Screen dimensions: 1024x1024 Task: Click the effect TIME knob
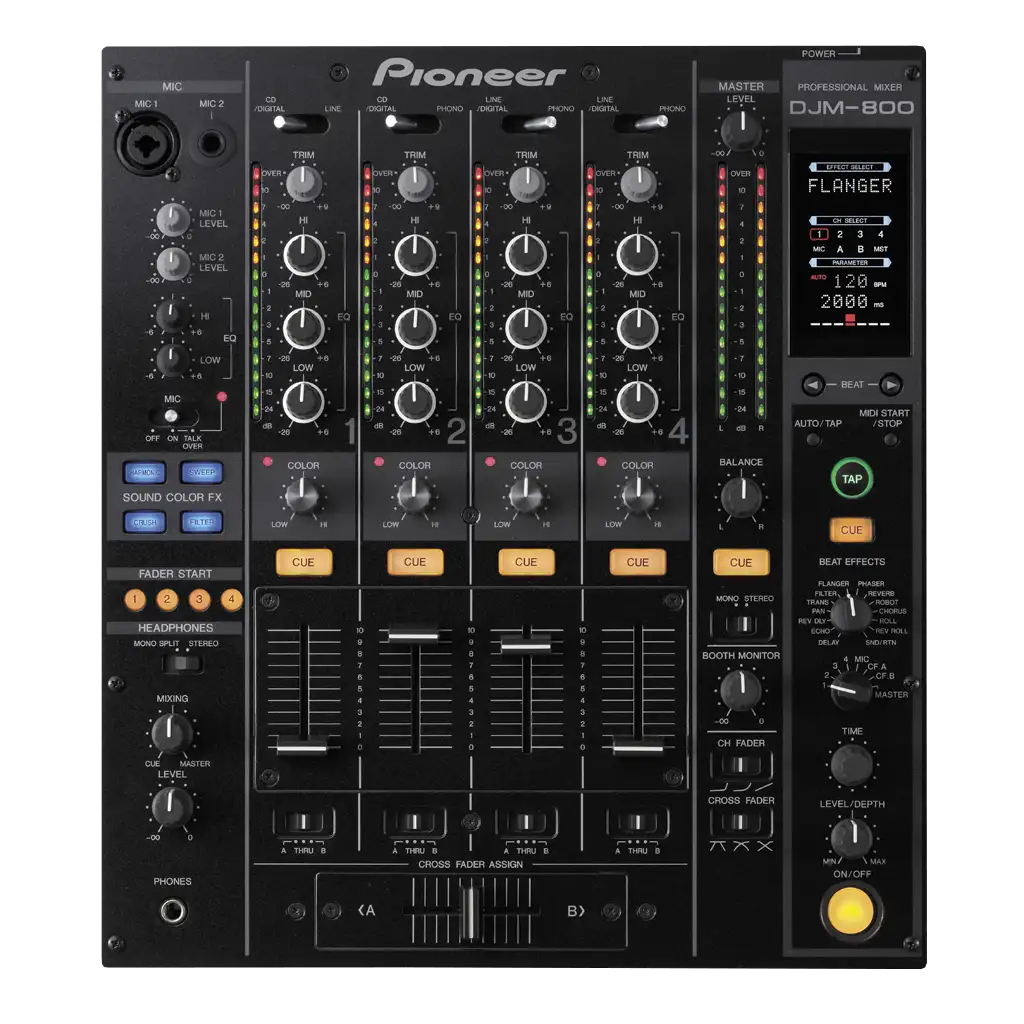coord(852,764)
